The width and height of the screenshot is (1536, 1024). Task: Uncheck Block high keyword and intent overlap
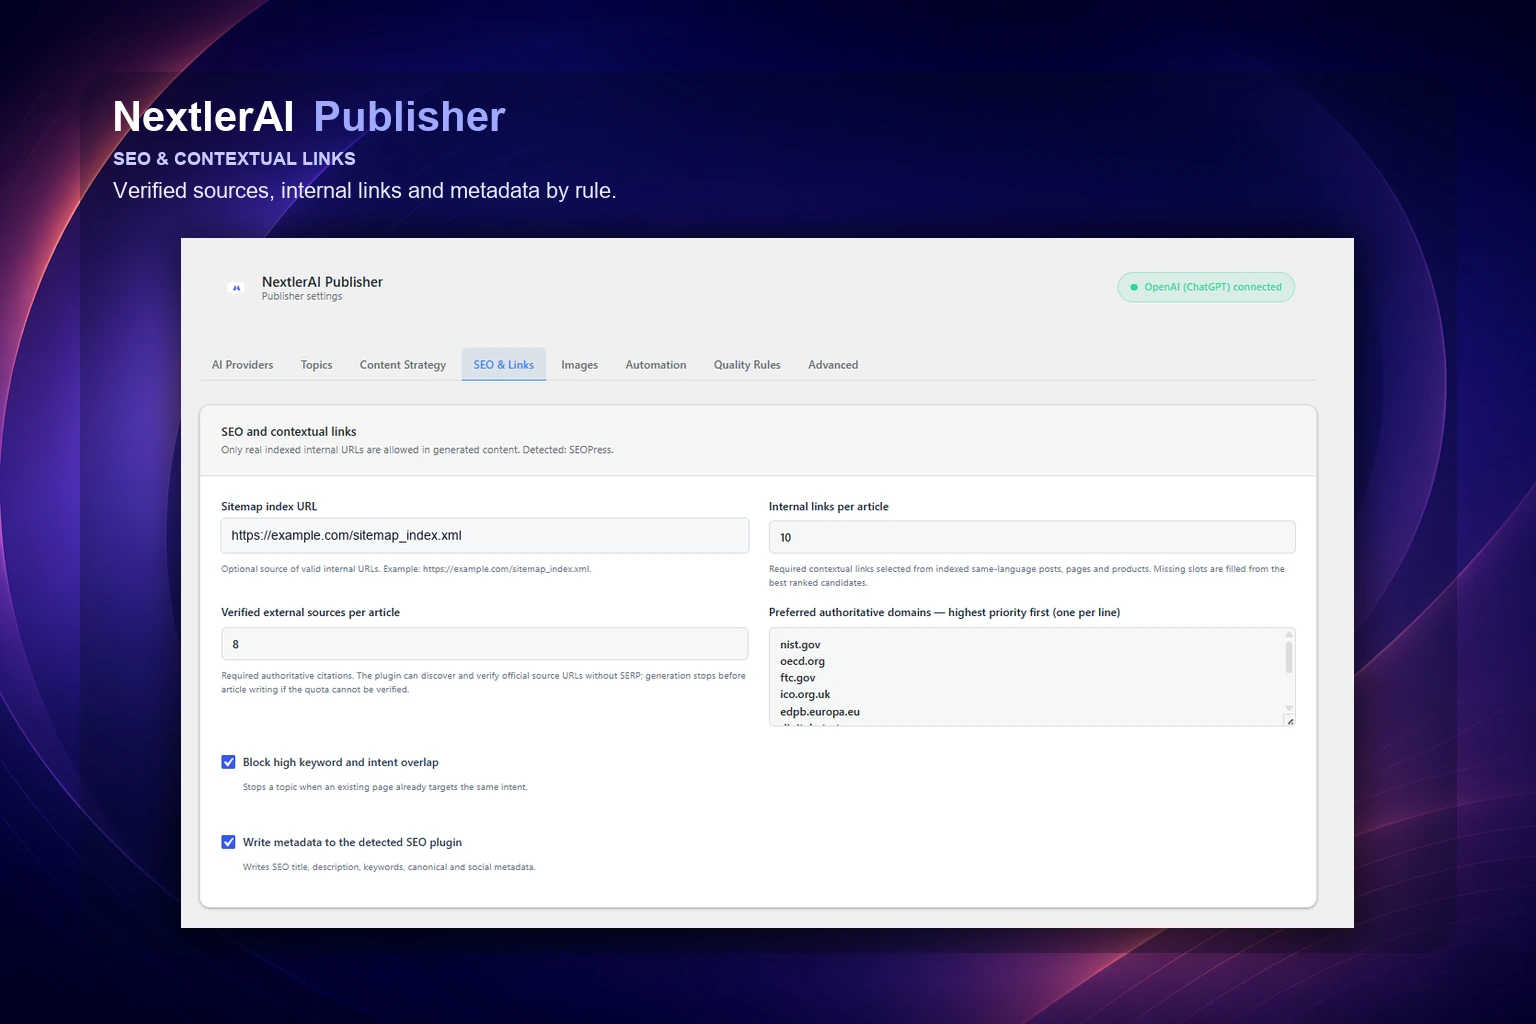[228, 762]
